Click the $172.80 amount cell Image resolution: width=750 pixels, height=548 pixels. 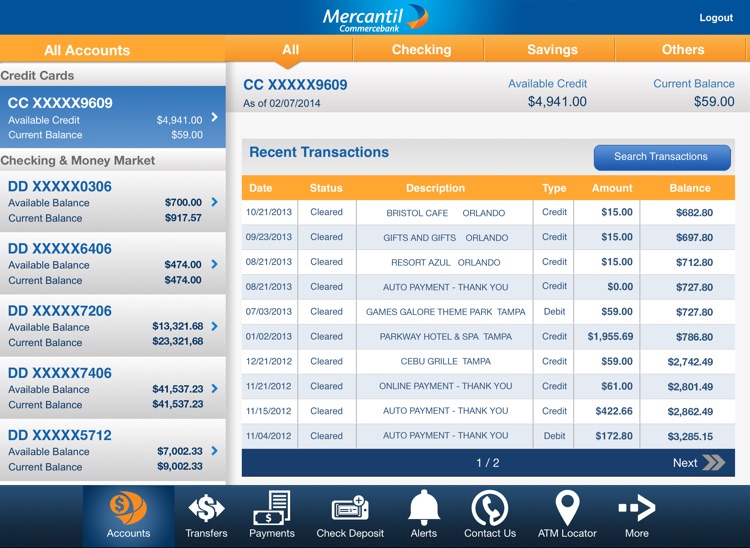click(614, 436)
